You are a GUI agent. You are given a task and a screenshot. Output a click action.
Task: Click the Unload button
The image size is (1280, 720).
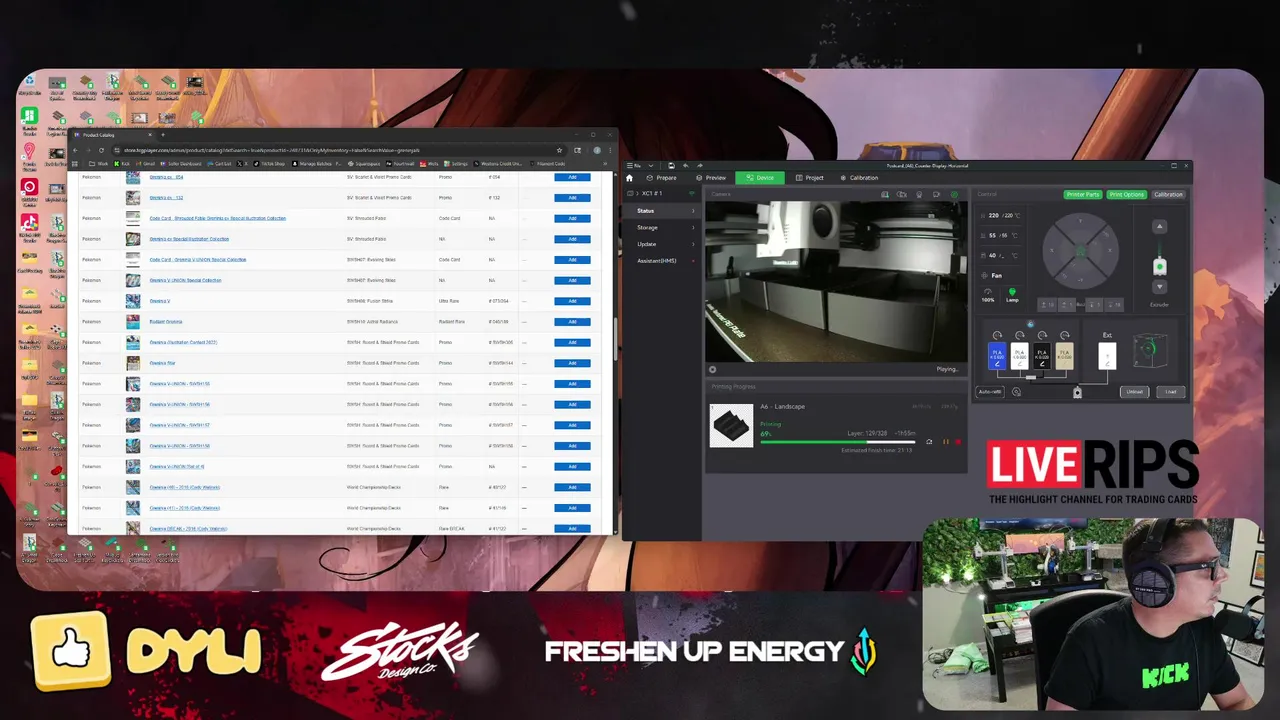tap(1134, 392)
